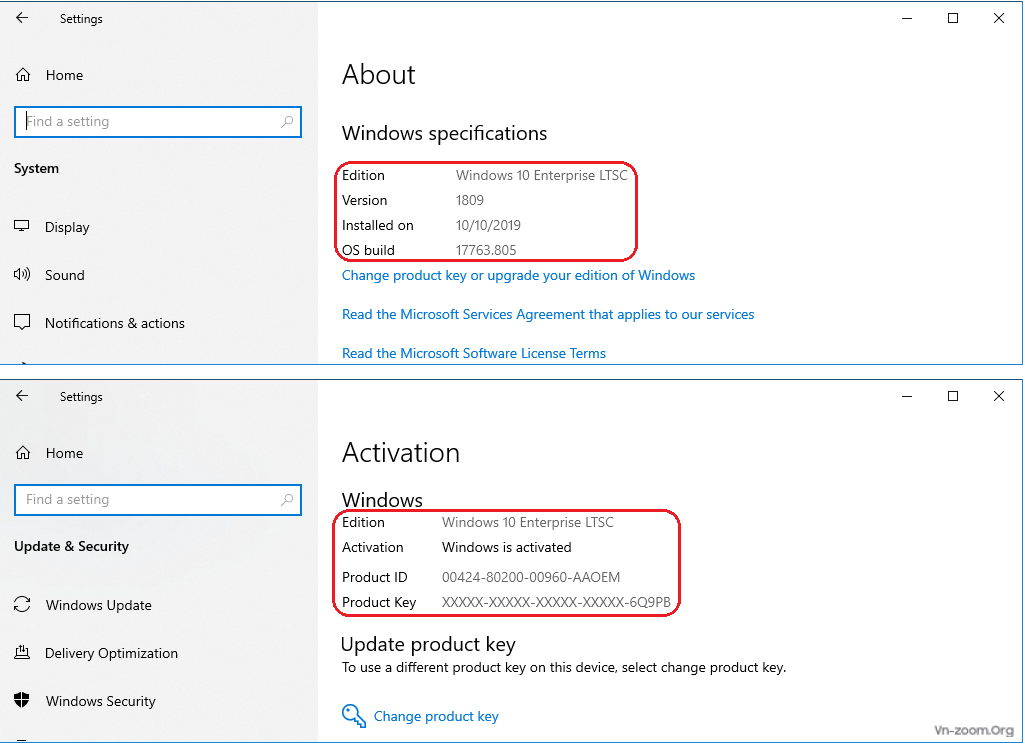
Task: Open Windows Update in sidebar
Action: click(x=99, y=605)
